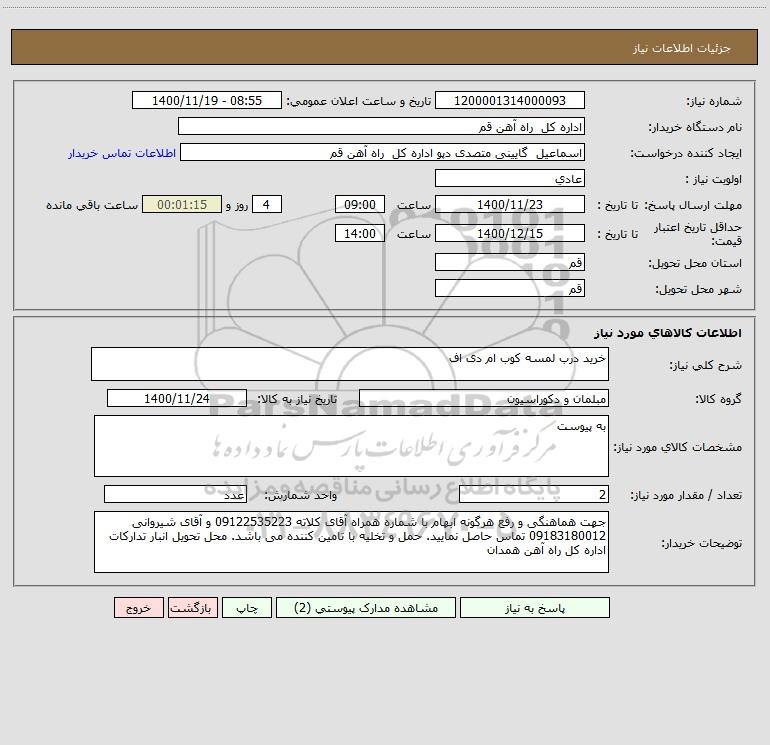Image resolution: width=770 pixels, height=745 pixels.
Task: Click the شرح کلی نیاز label
Action: click(x=706, y=365)
